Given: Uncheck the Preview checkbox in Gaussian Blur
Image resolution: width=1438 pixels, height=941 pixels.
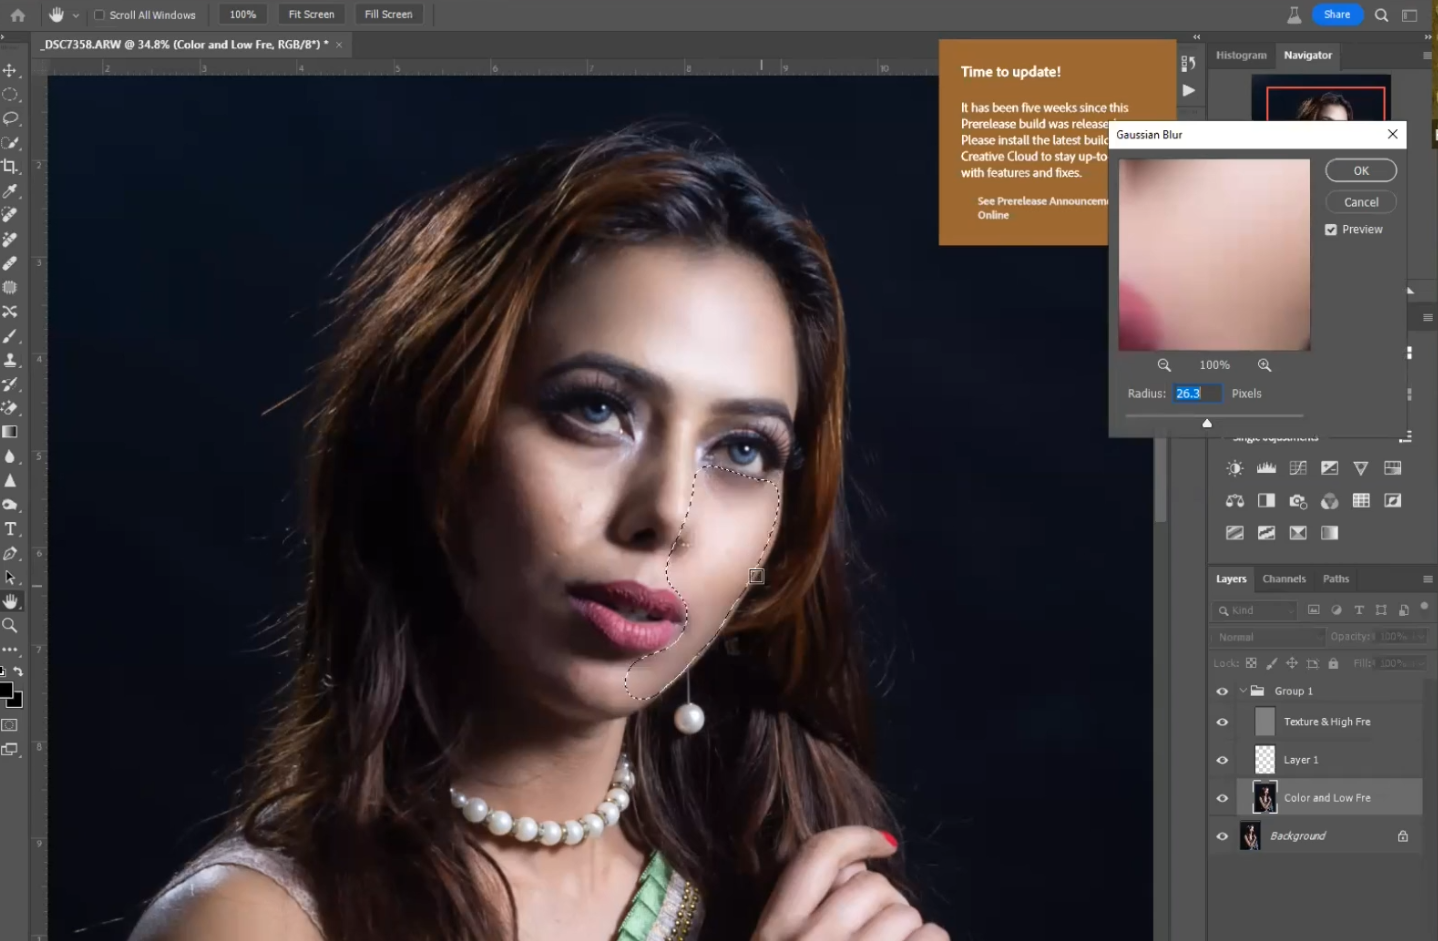Looking at the screenshot, I should pos(1331,230).
